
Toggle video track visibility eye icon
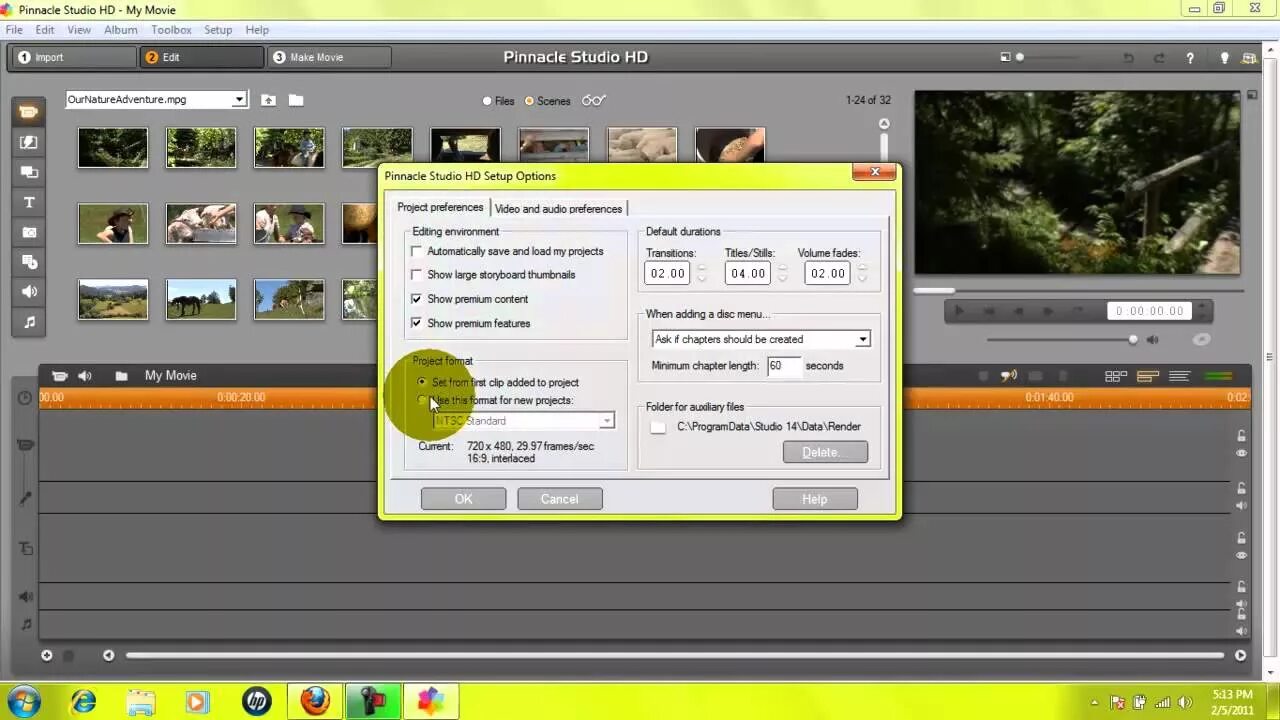[x=1241, y=453]
